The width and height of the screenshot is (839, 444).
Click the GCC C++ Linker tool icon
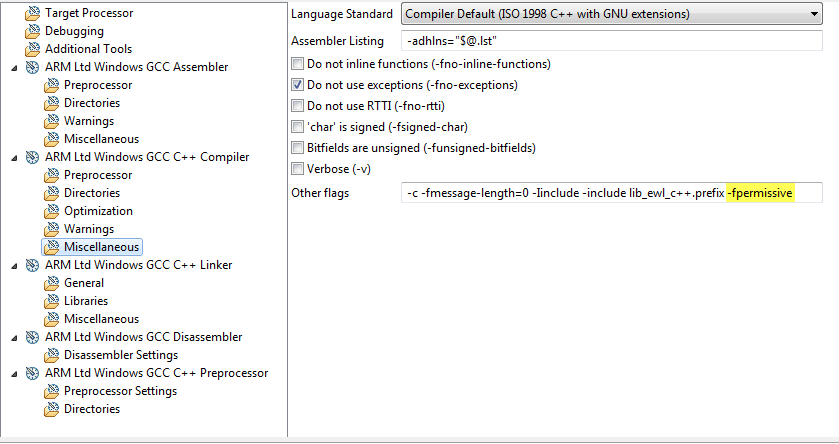click(x=32, y=265)
